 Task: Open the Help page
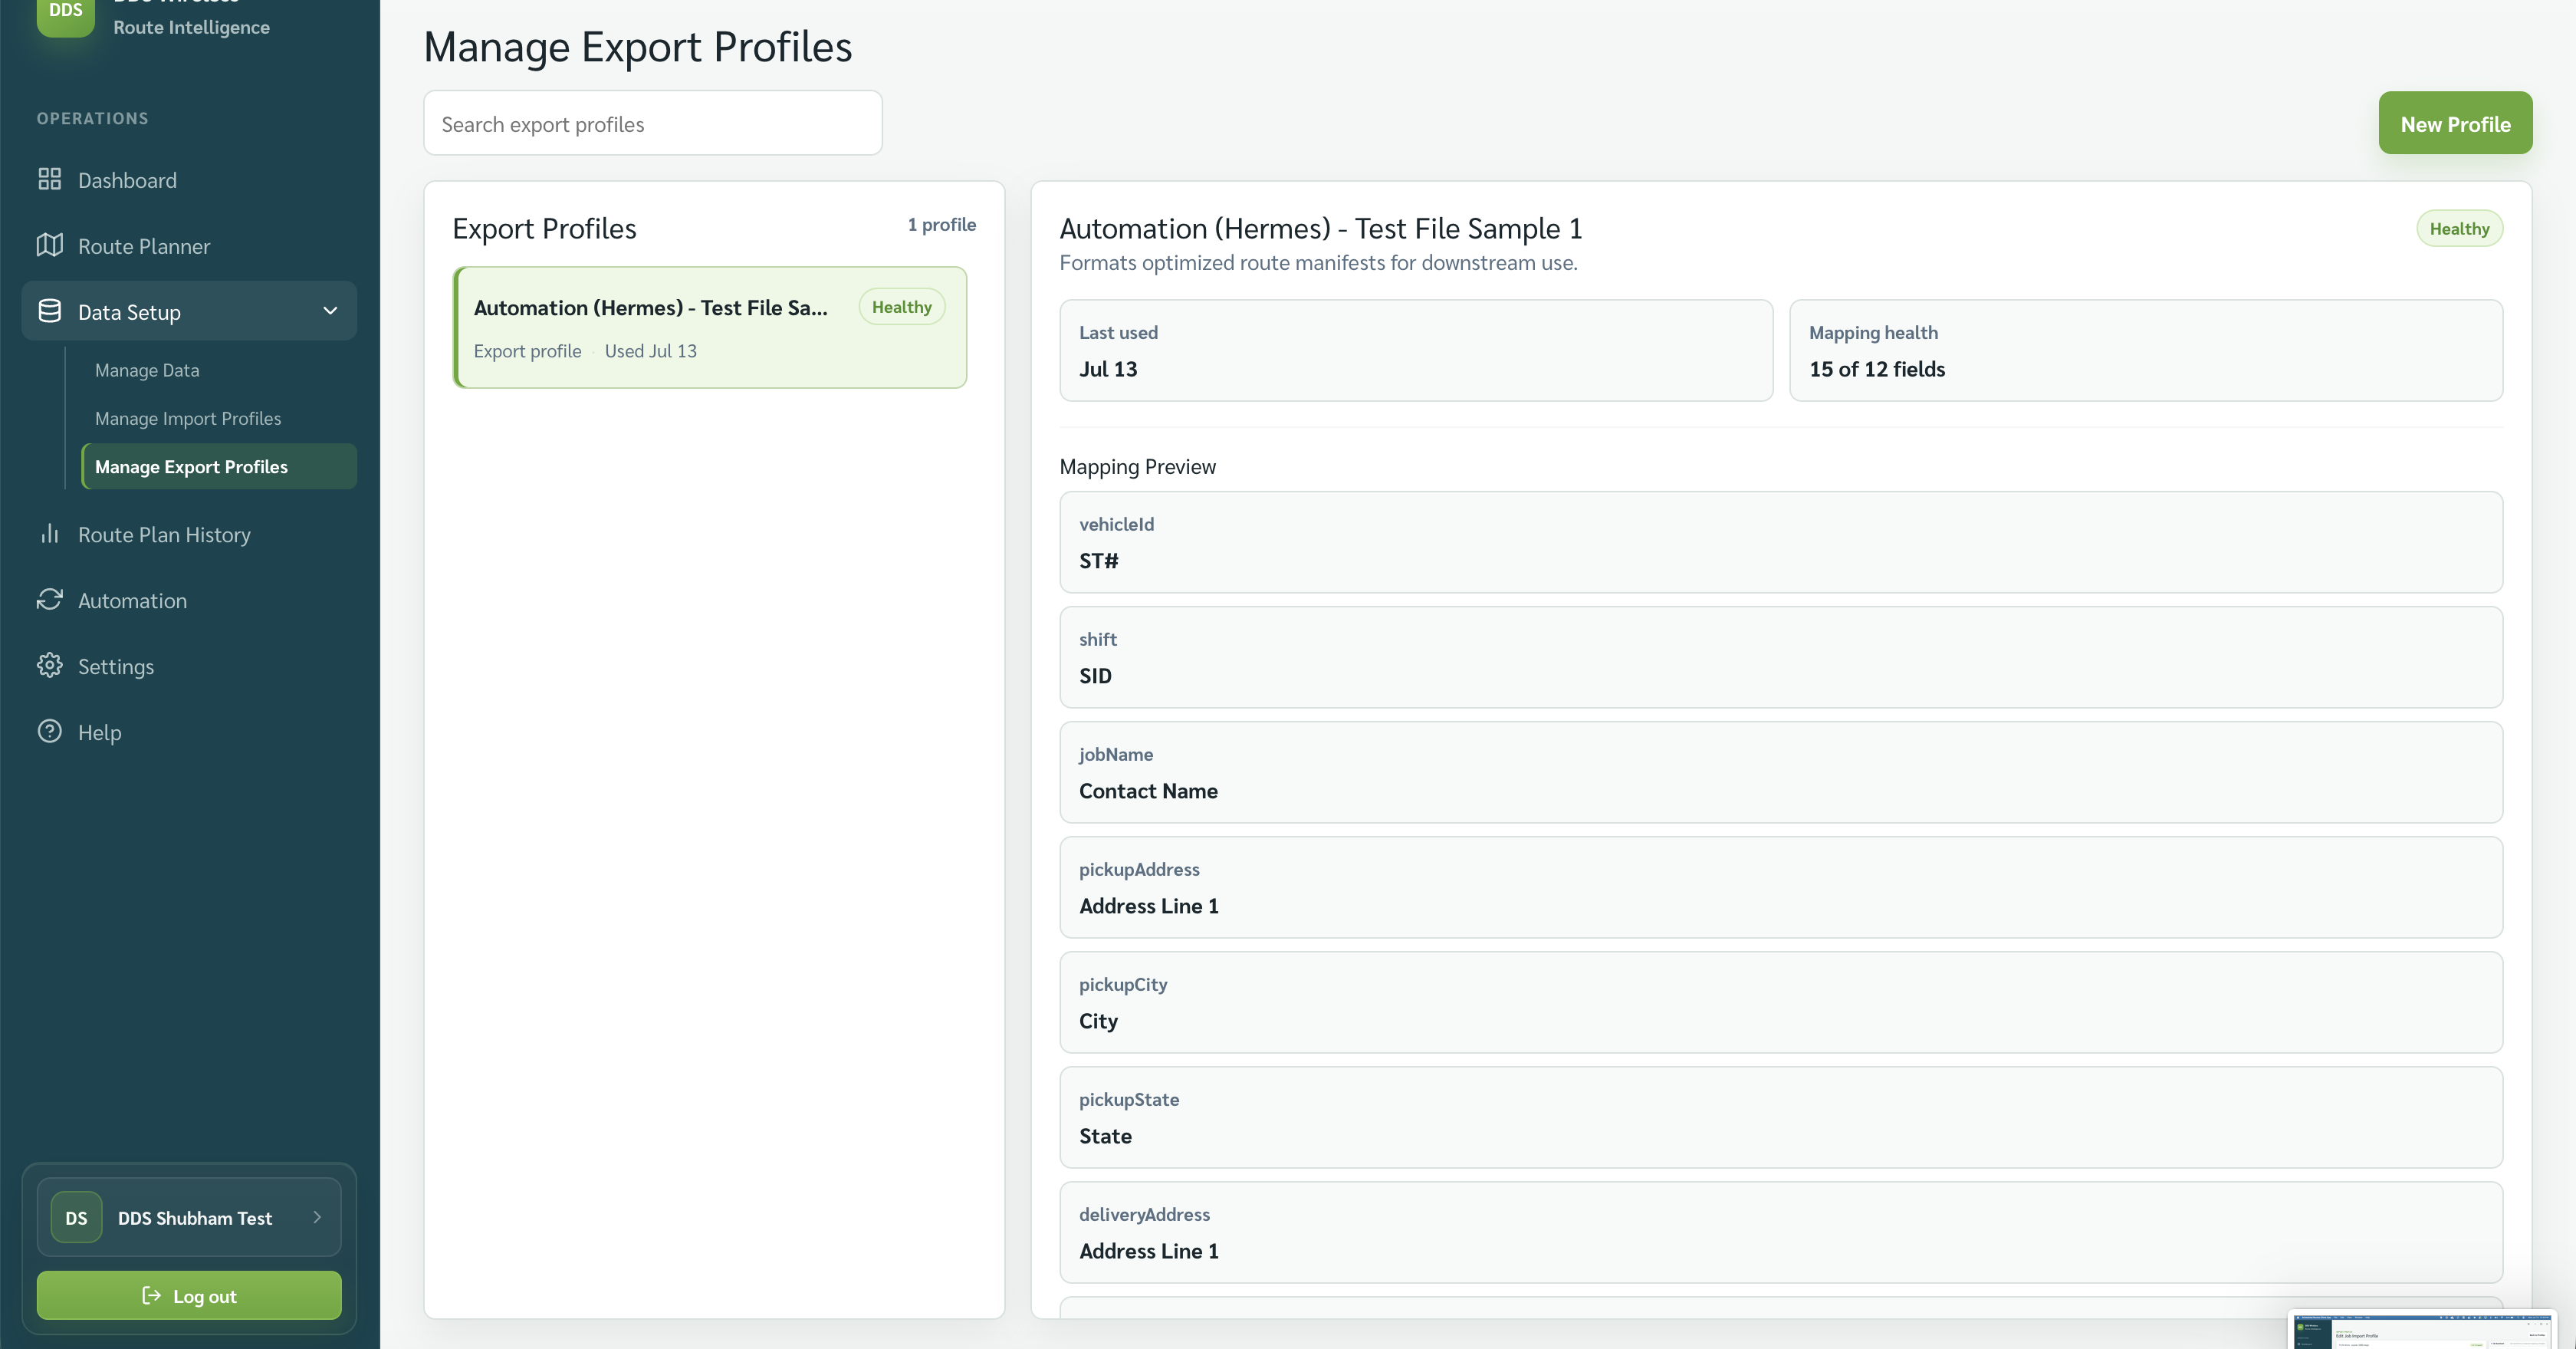(189, 732)
